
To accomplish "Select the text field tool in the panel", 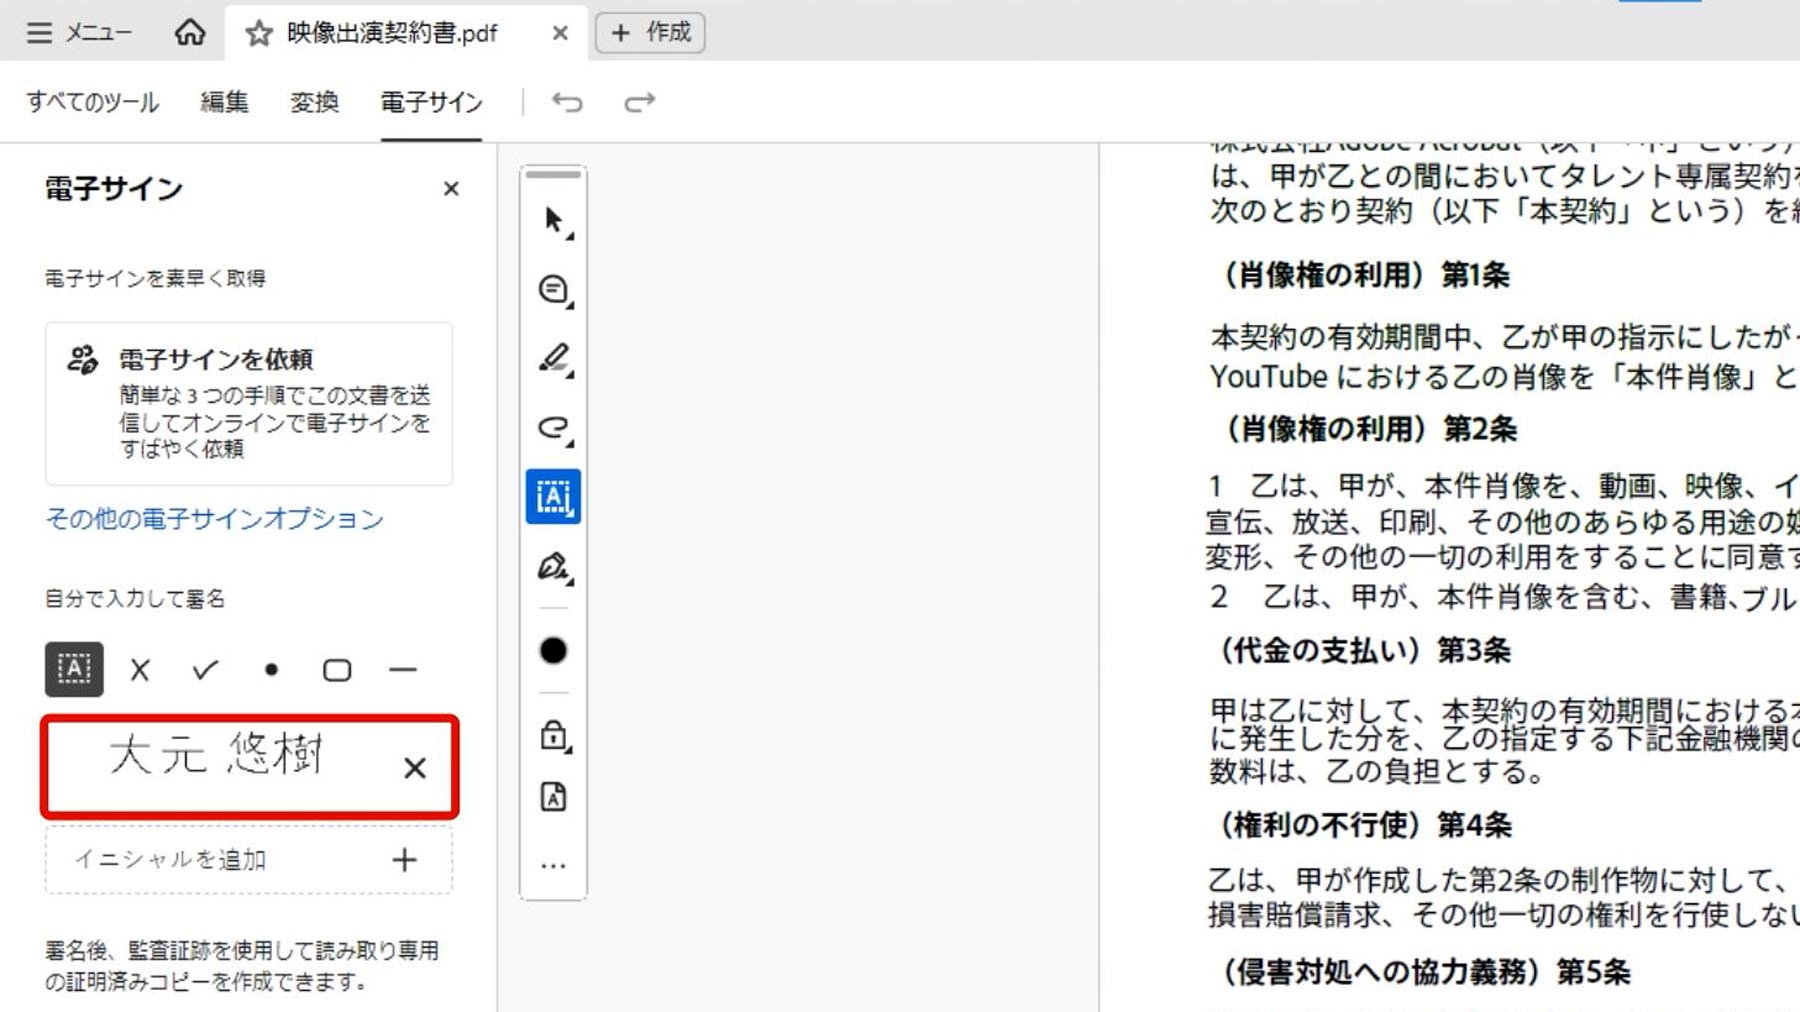I will [74, 669].
